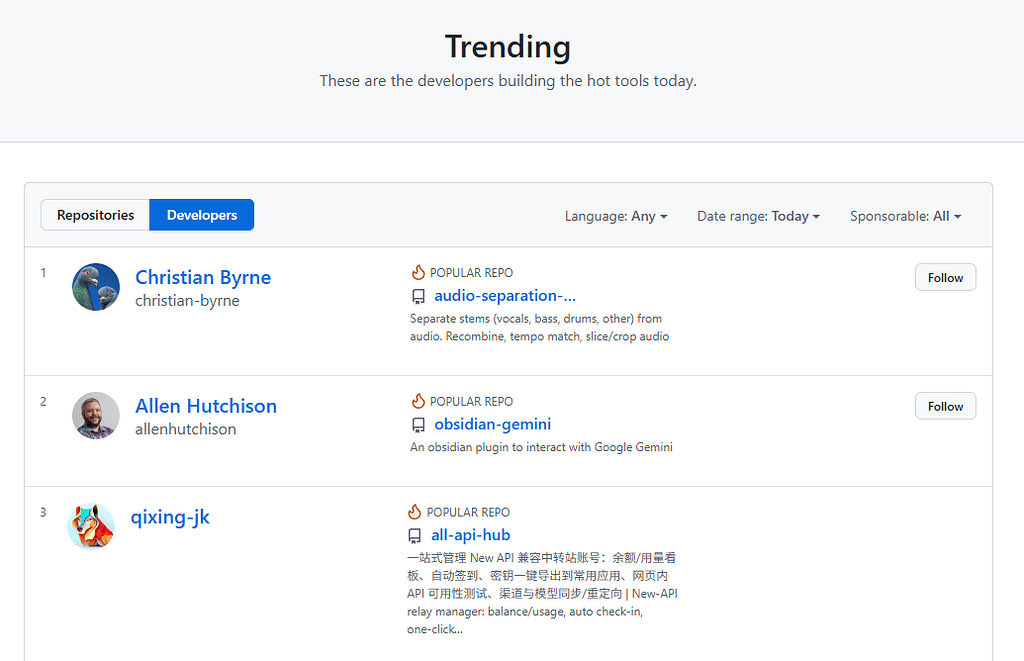Click the repo icon beside obsidian-gemini
This screenshot has width=1024, height=661.
419,426
